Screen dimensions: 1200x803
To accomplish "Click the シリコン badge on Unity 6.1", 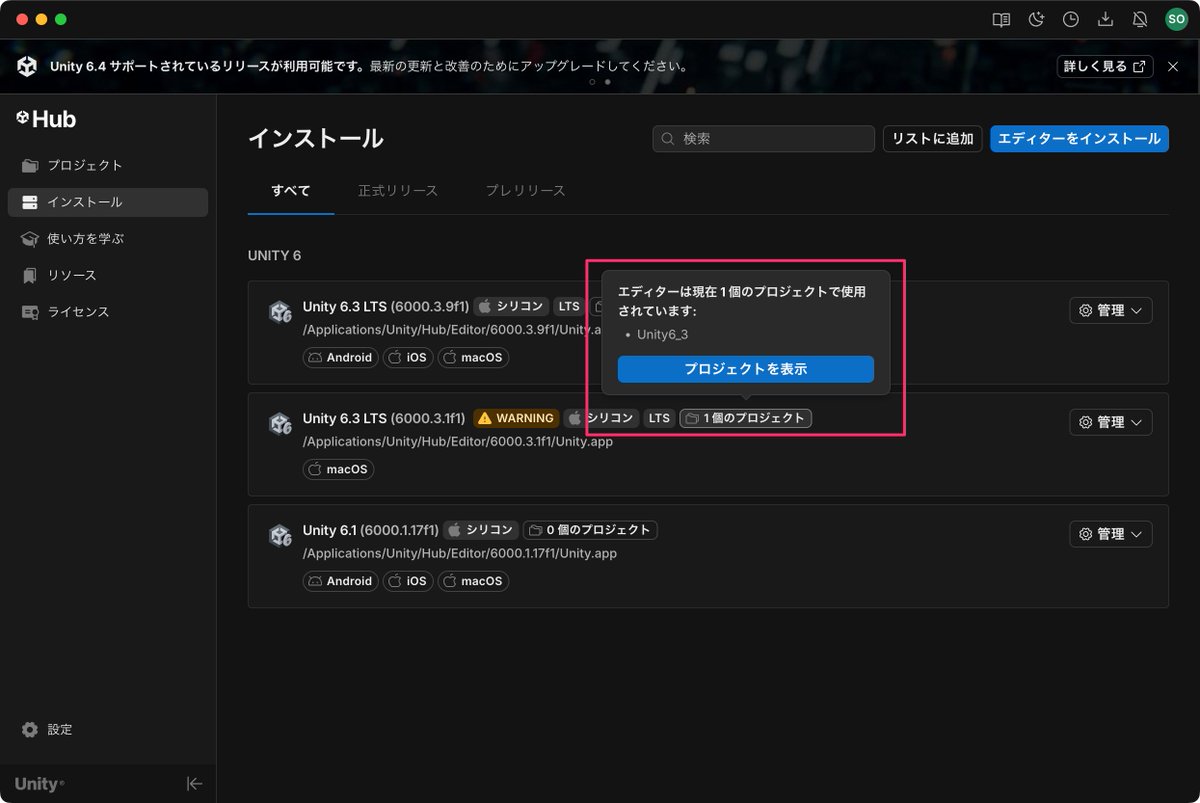I will [x=481, y=530].
